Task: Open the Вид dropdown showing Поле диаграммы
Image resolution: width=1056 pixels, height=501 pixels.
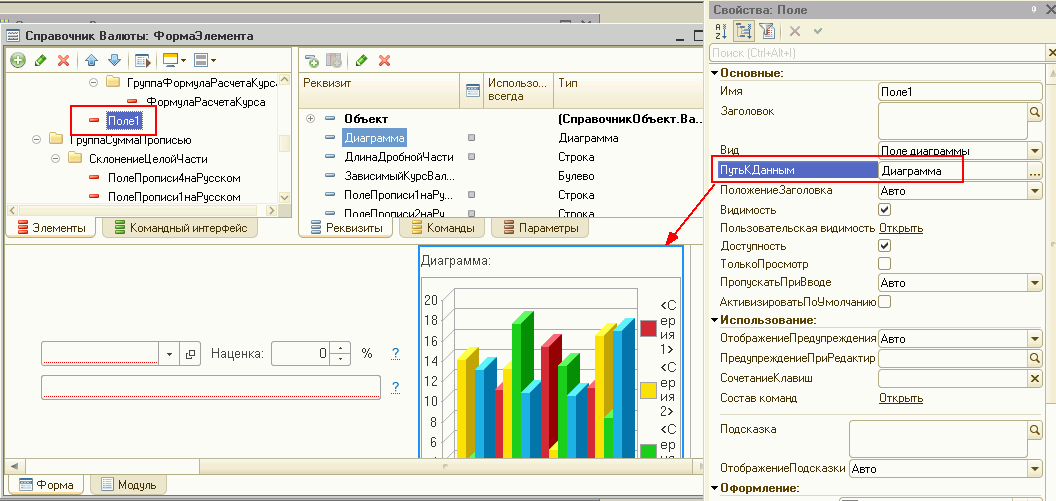Action: 1034,151
